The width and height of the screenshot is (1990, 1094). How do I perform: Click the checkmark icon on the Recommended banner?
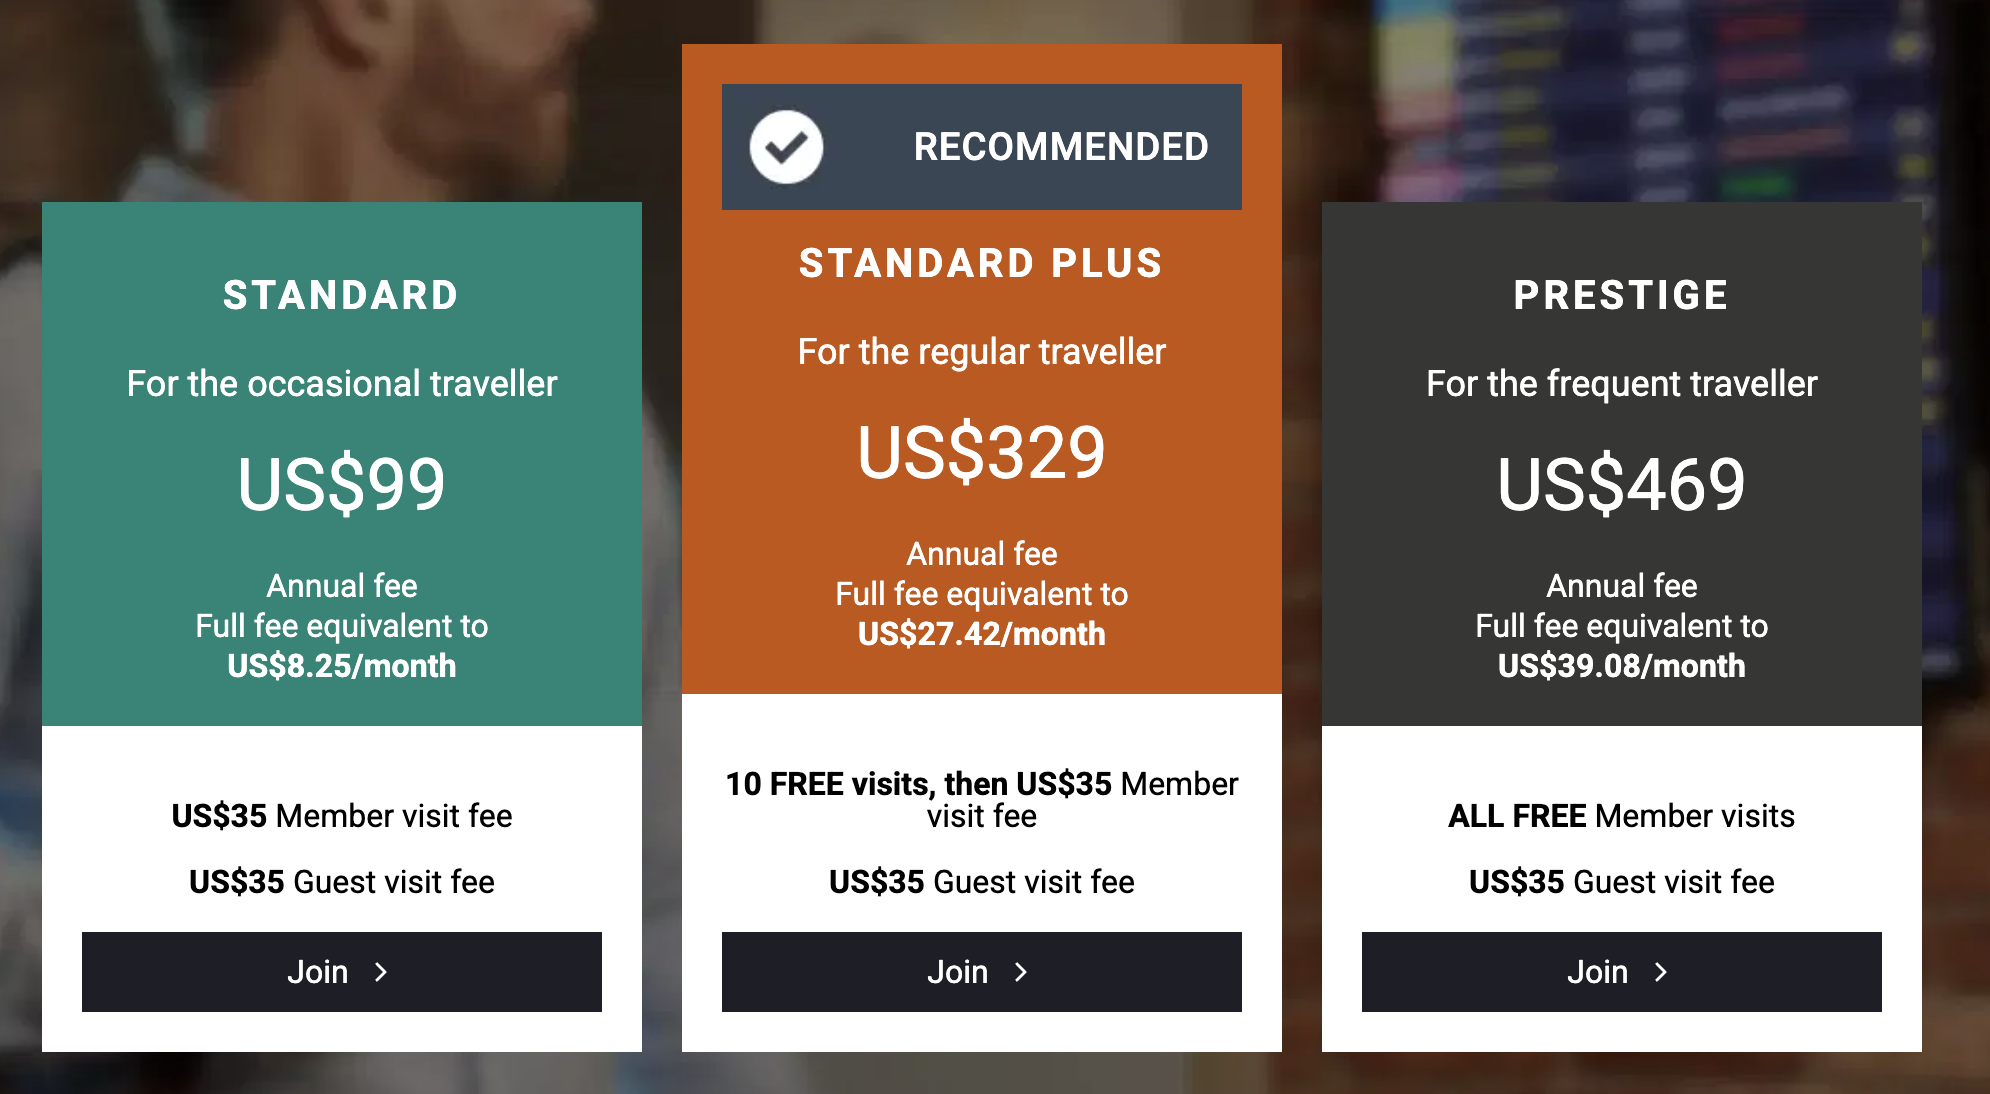(x=784, y=146)
